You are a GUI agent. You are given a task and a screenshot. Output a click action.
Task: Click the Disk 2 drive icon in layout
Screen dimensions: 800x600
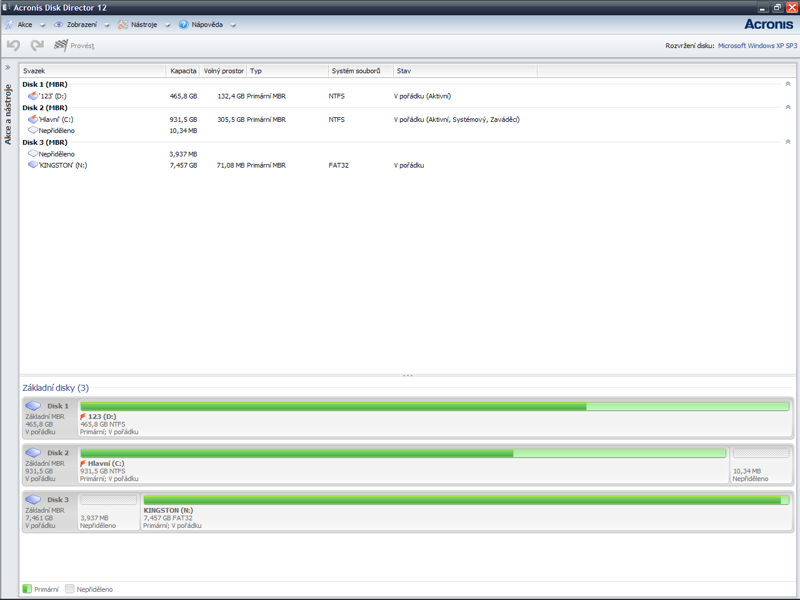[x=33, y=453]
